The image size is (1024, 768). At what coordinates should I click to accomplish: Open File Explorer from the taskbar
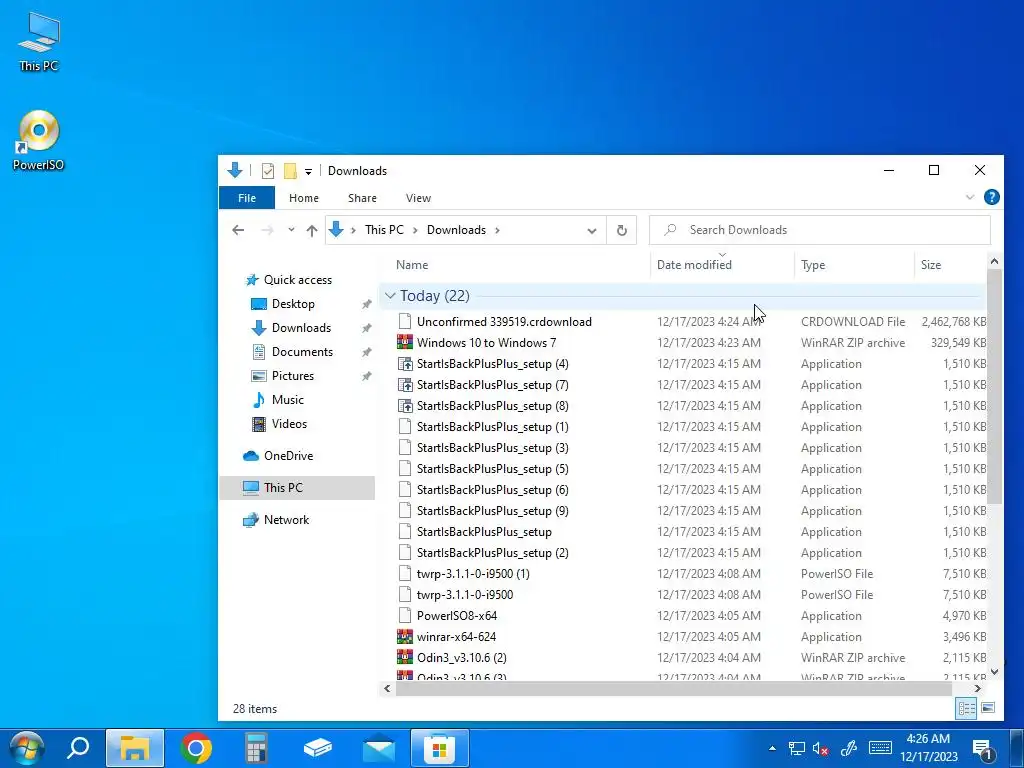135,748
